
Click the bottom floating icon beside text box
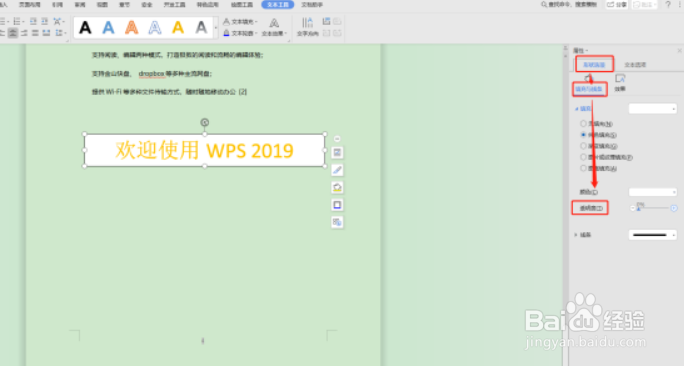(x=337, y=222)
